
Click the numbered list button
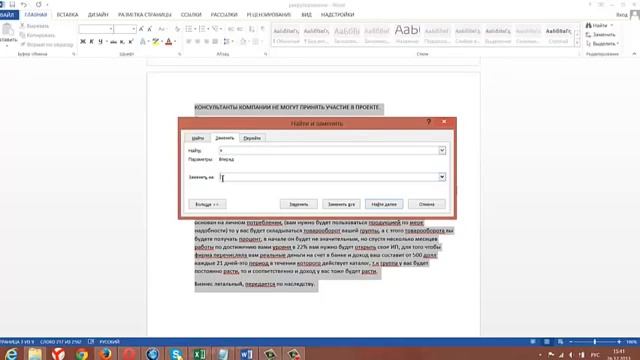coord(201,29)
